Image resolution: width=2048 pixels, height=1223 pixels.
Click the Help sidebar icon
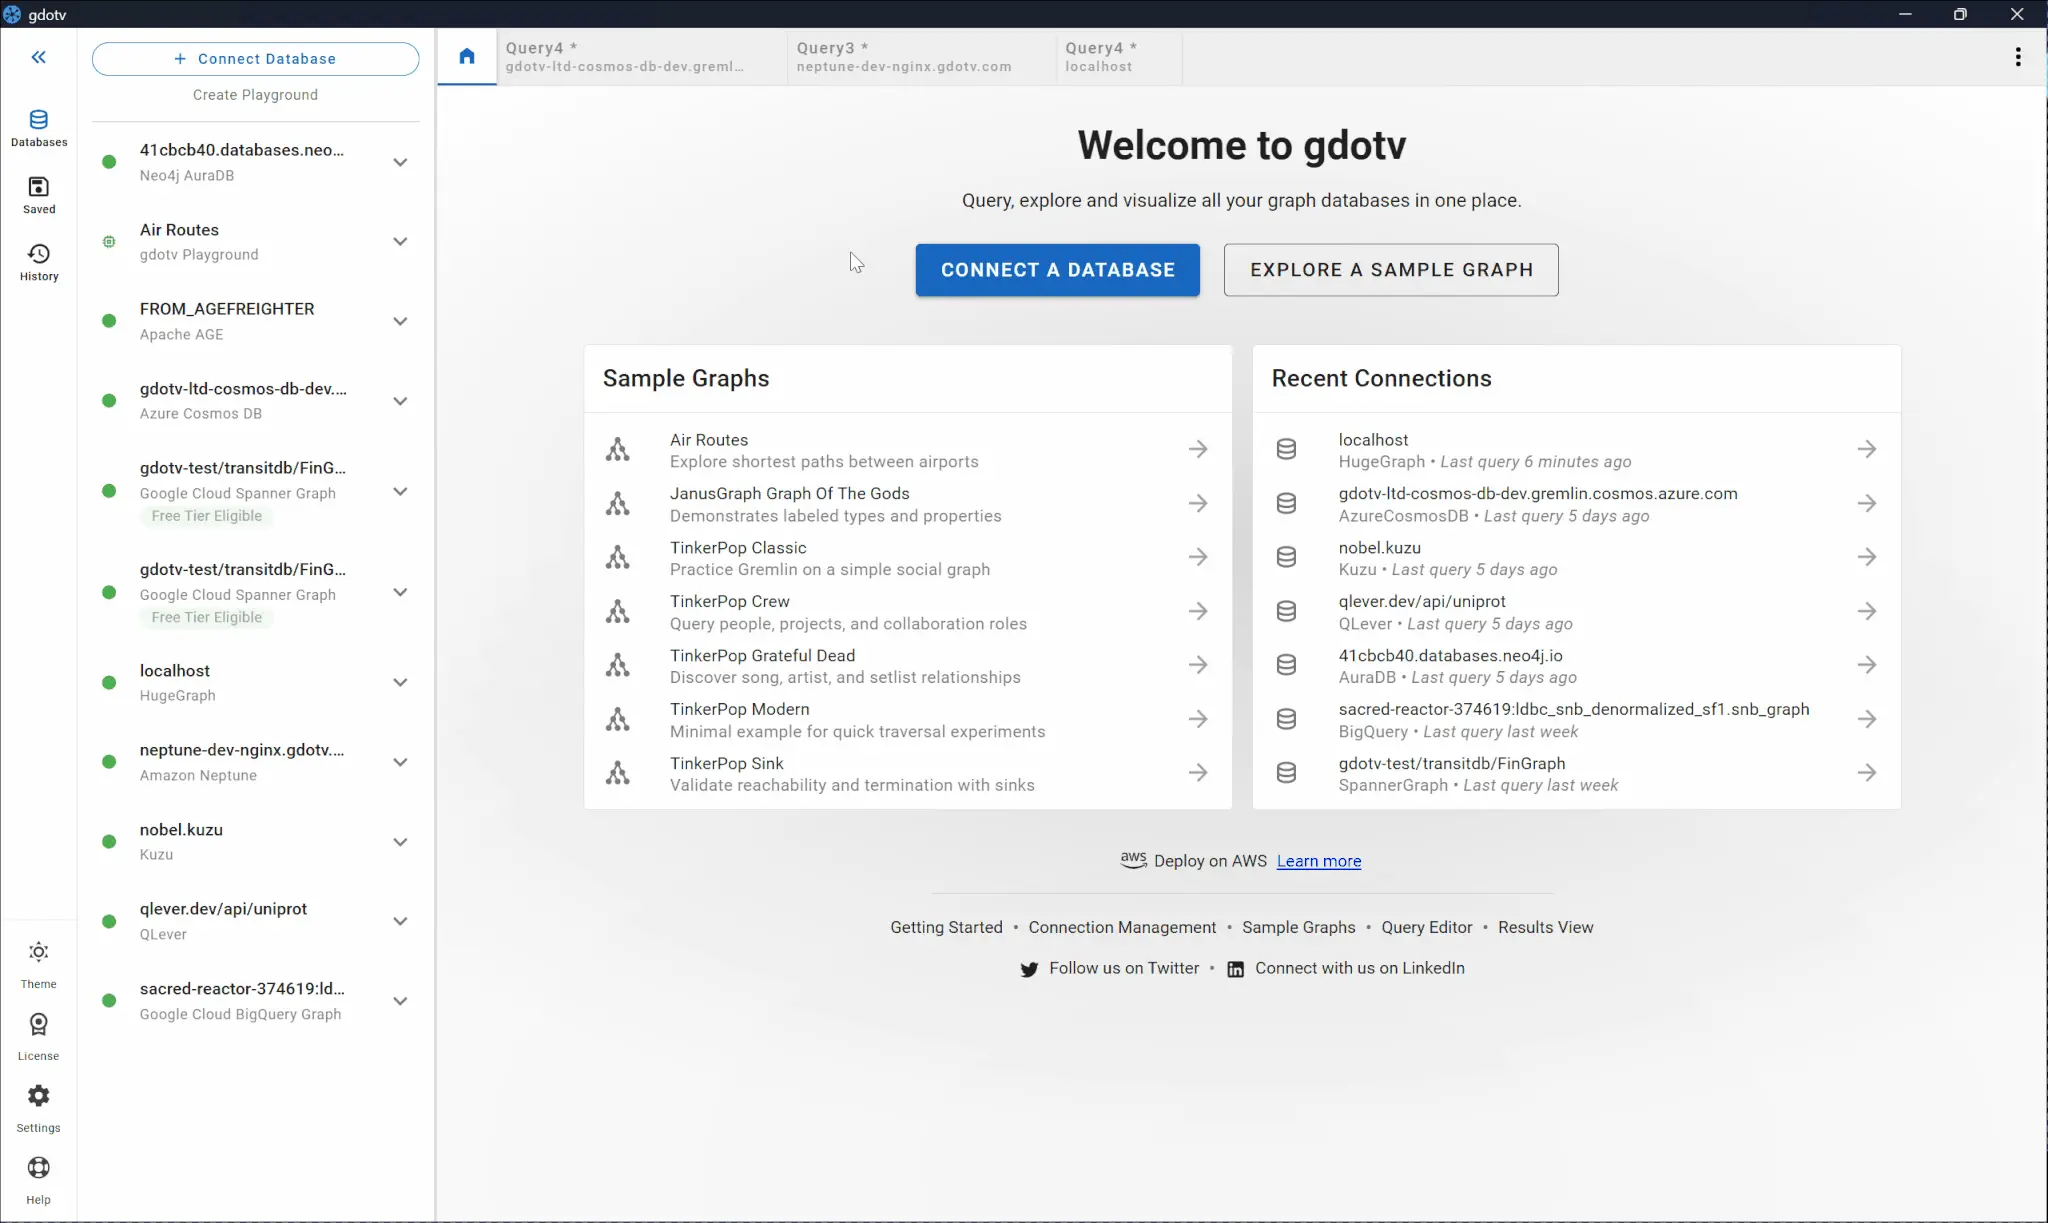click(x=38, y=1169)
